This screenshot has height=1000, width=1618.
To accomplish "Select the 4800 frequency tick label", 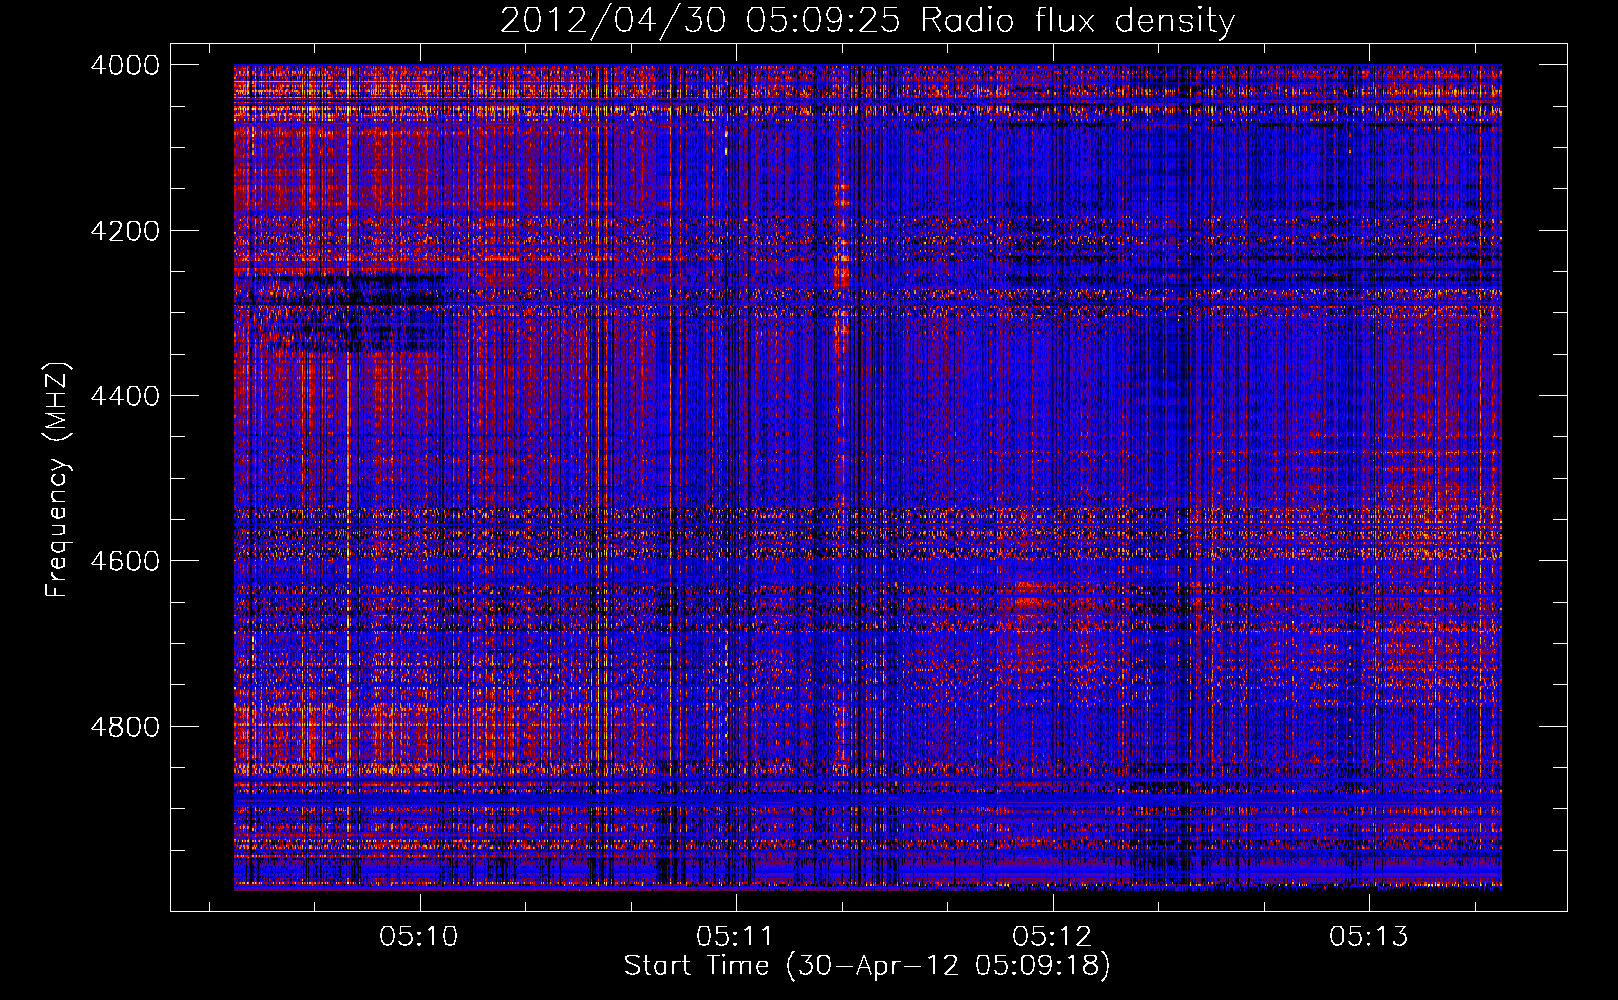I will pos(125,727).
